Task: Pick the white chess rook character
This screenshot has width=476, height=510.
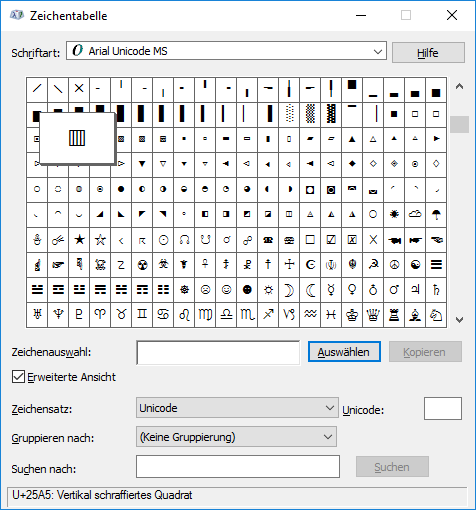Action: click(x=394, y=315)
